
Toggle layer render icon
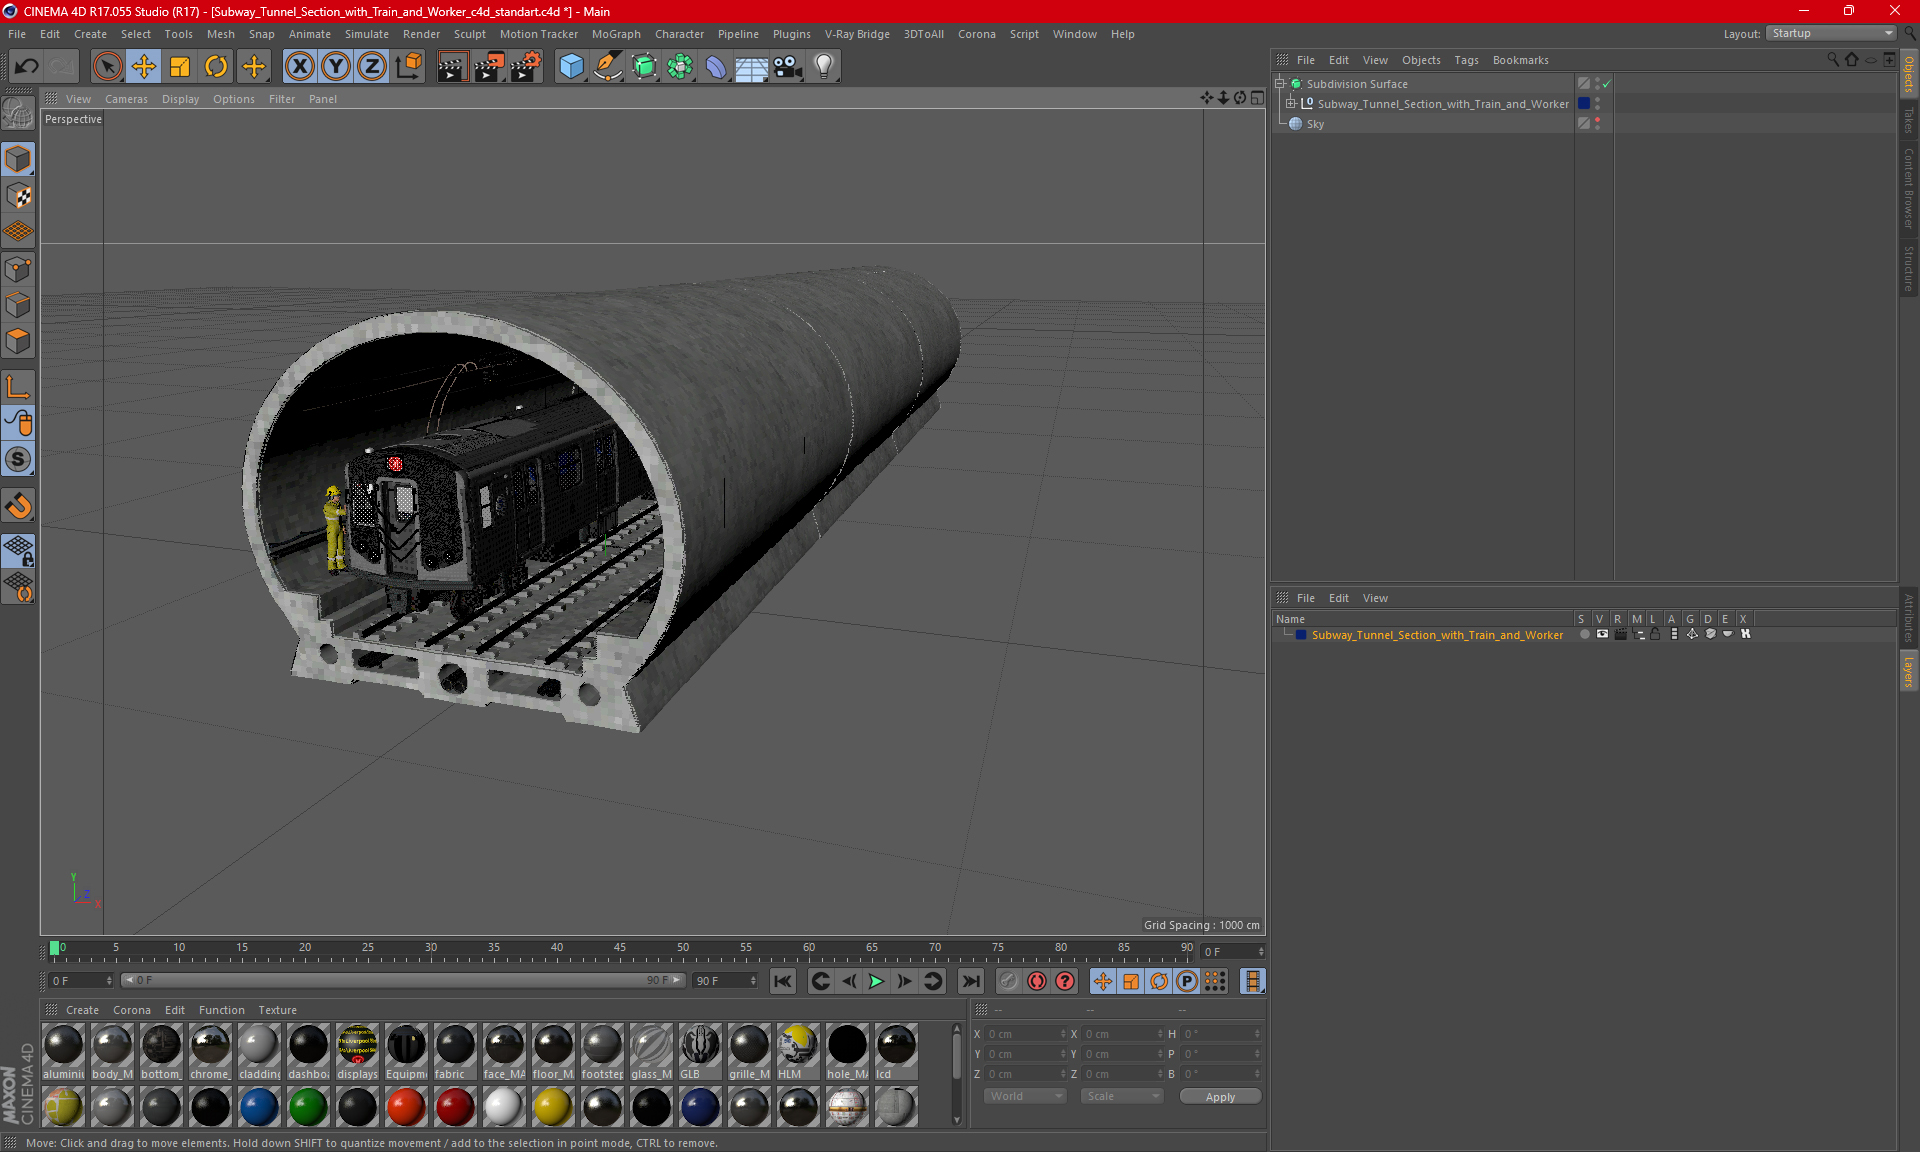click(x=1620, y=634)
